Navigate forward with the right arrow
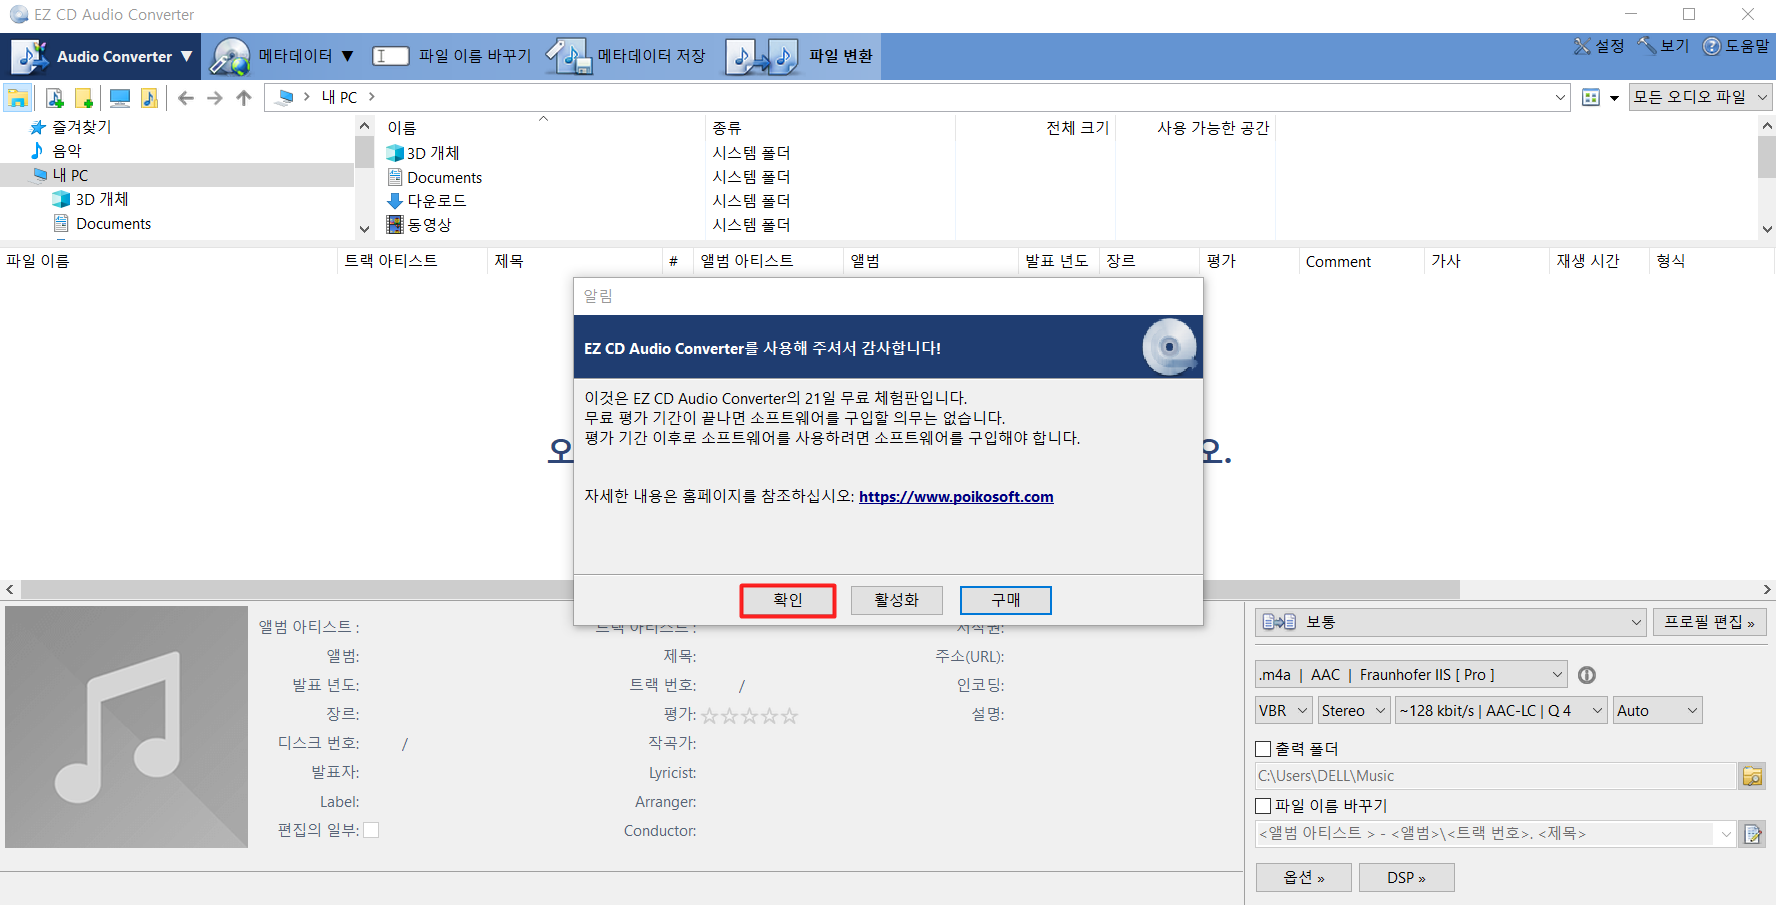Image resolution: width=1776 pixels, height=905 pixels. tap(215, 97)
